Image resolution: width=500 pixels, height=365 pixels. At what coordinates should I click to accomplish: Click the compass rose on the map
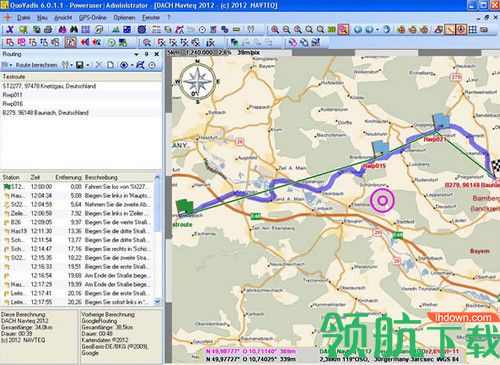click(x=198, y=82)
